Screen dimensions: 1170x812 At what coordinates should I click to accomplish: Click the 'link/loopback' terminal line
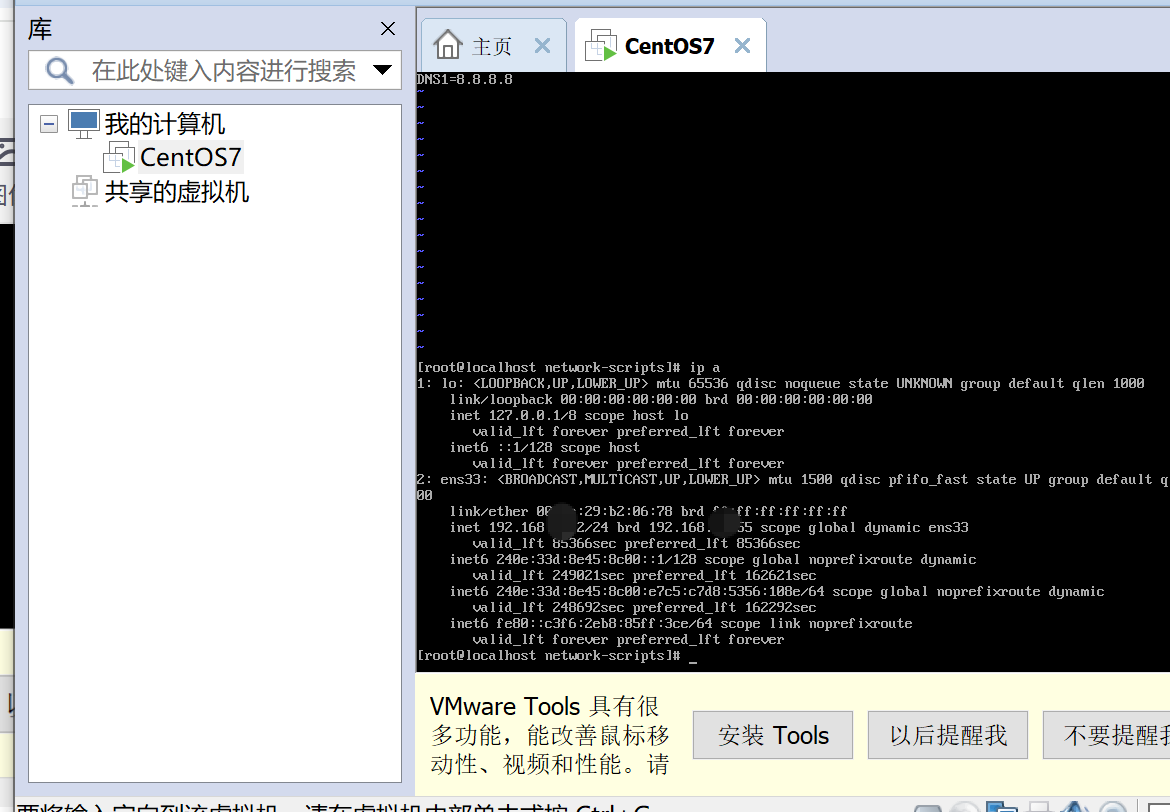[660, 399]
